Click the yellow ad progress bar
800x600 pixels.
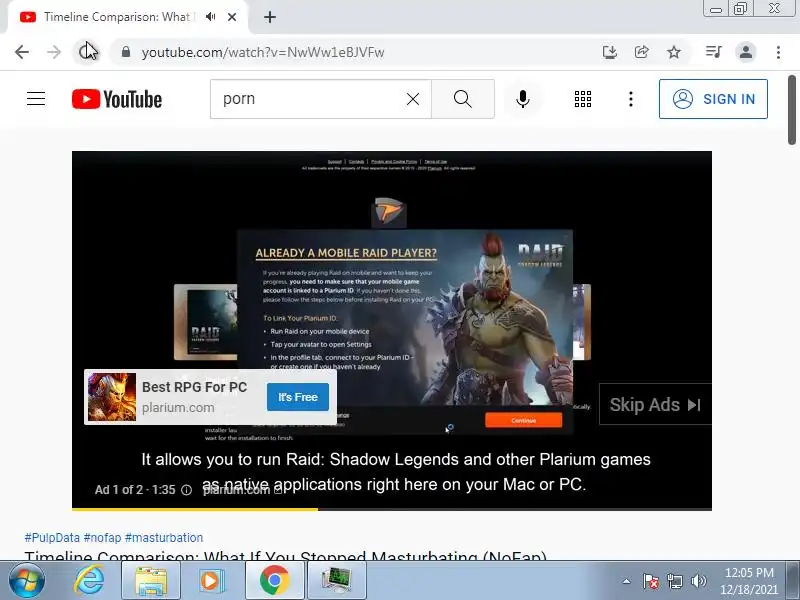point(195,509)
